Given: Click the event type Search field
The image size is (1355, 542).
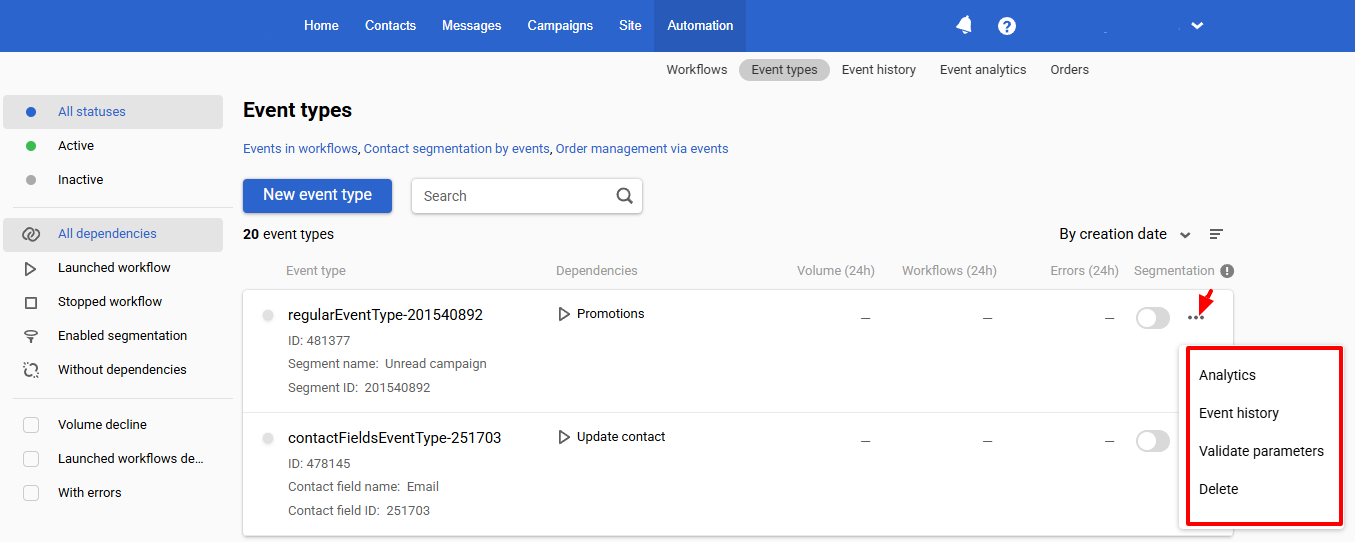Looking at the screenshot, I should [513, 196].
